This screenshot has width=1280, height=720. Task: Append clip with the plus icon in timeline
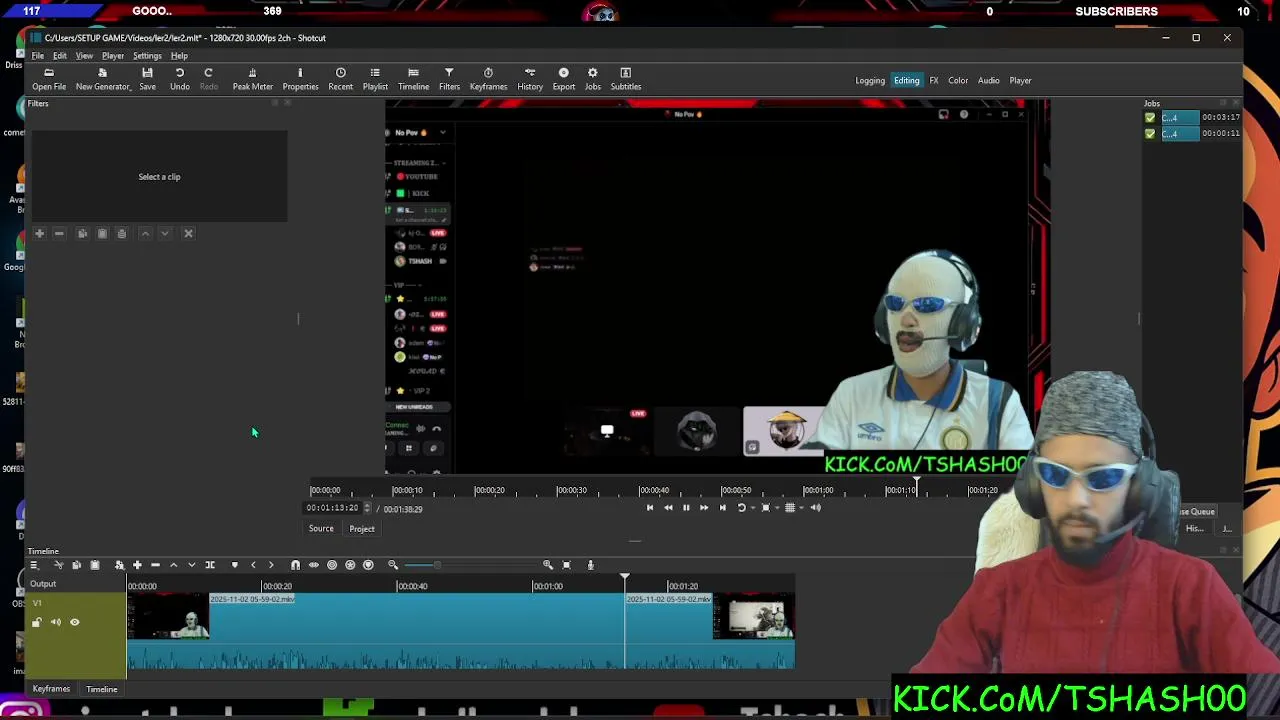click(x=137, y=565)
